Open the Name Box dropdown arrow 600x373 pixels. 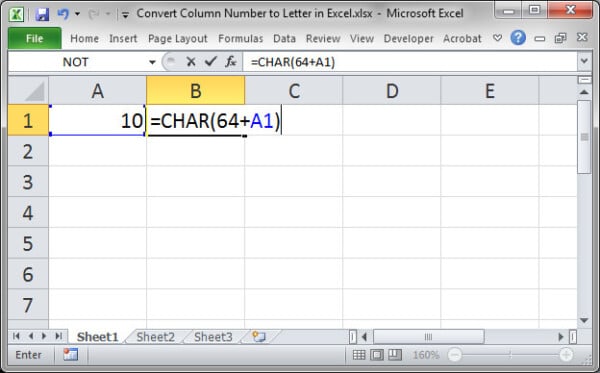tap(152, 62)
